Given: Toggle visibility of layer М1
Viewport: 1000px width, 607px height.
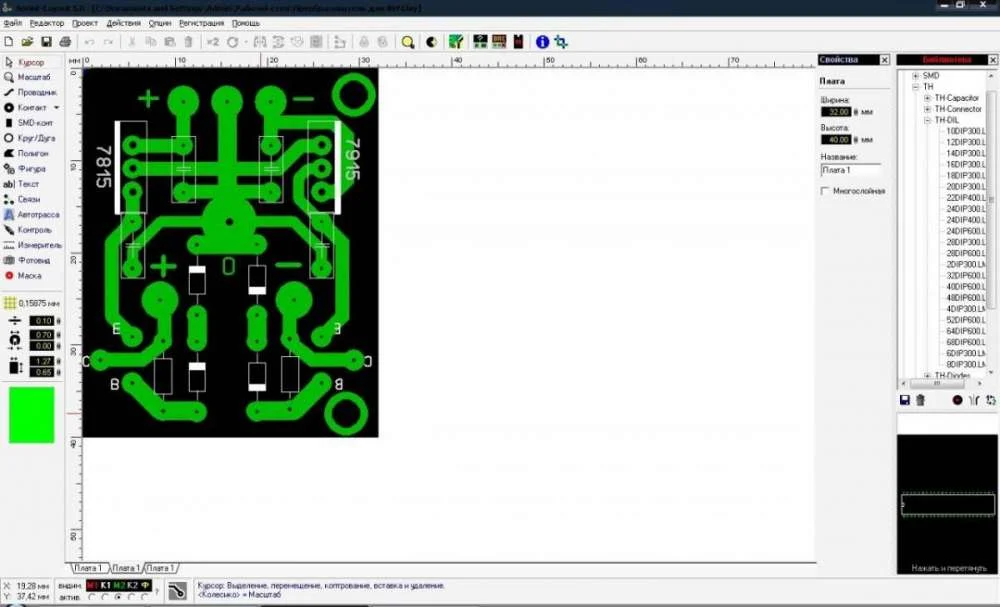Looking at the screenshot, I should pos(92,585).
